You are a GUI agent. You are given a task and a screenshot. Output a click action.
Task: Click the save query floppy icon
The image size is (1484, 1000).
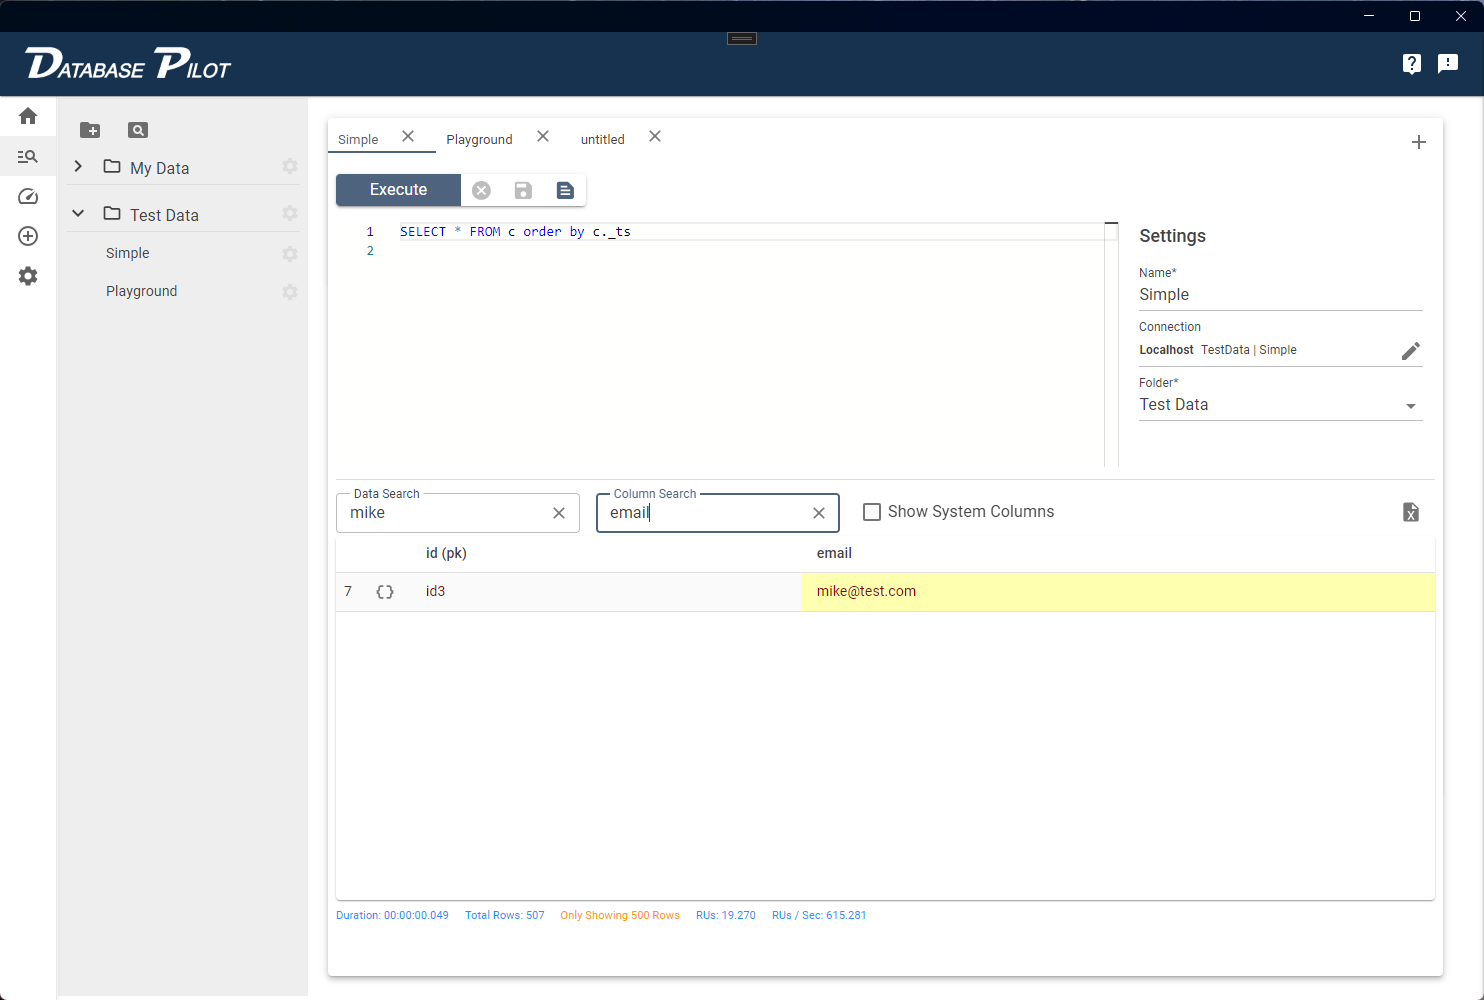point(523,190)
